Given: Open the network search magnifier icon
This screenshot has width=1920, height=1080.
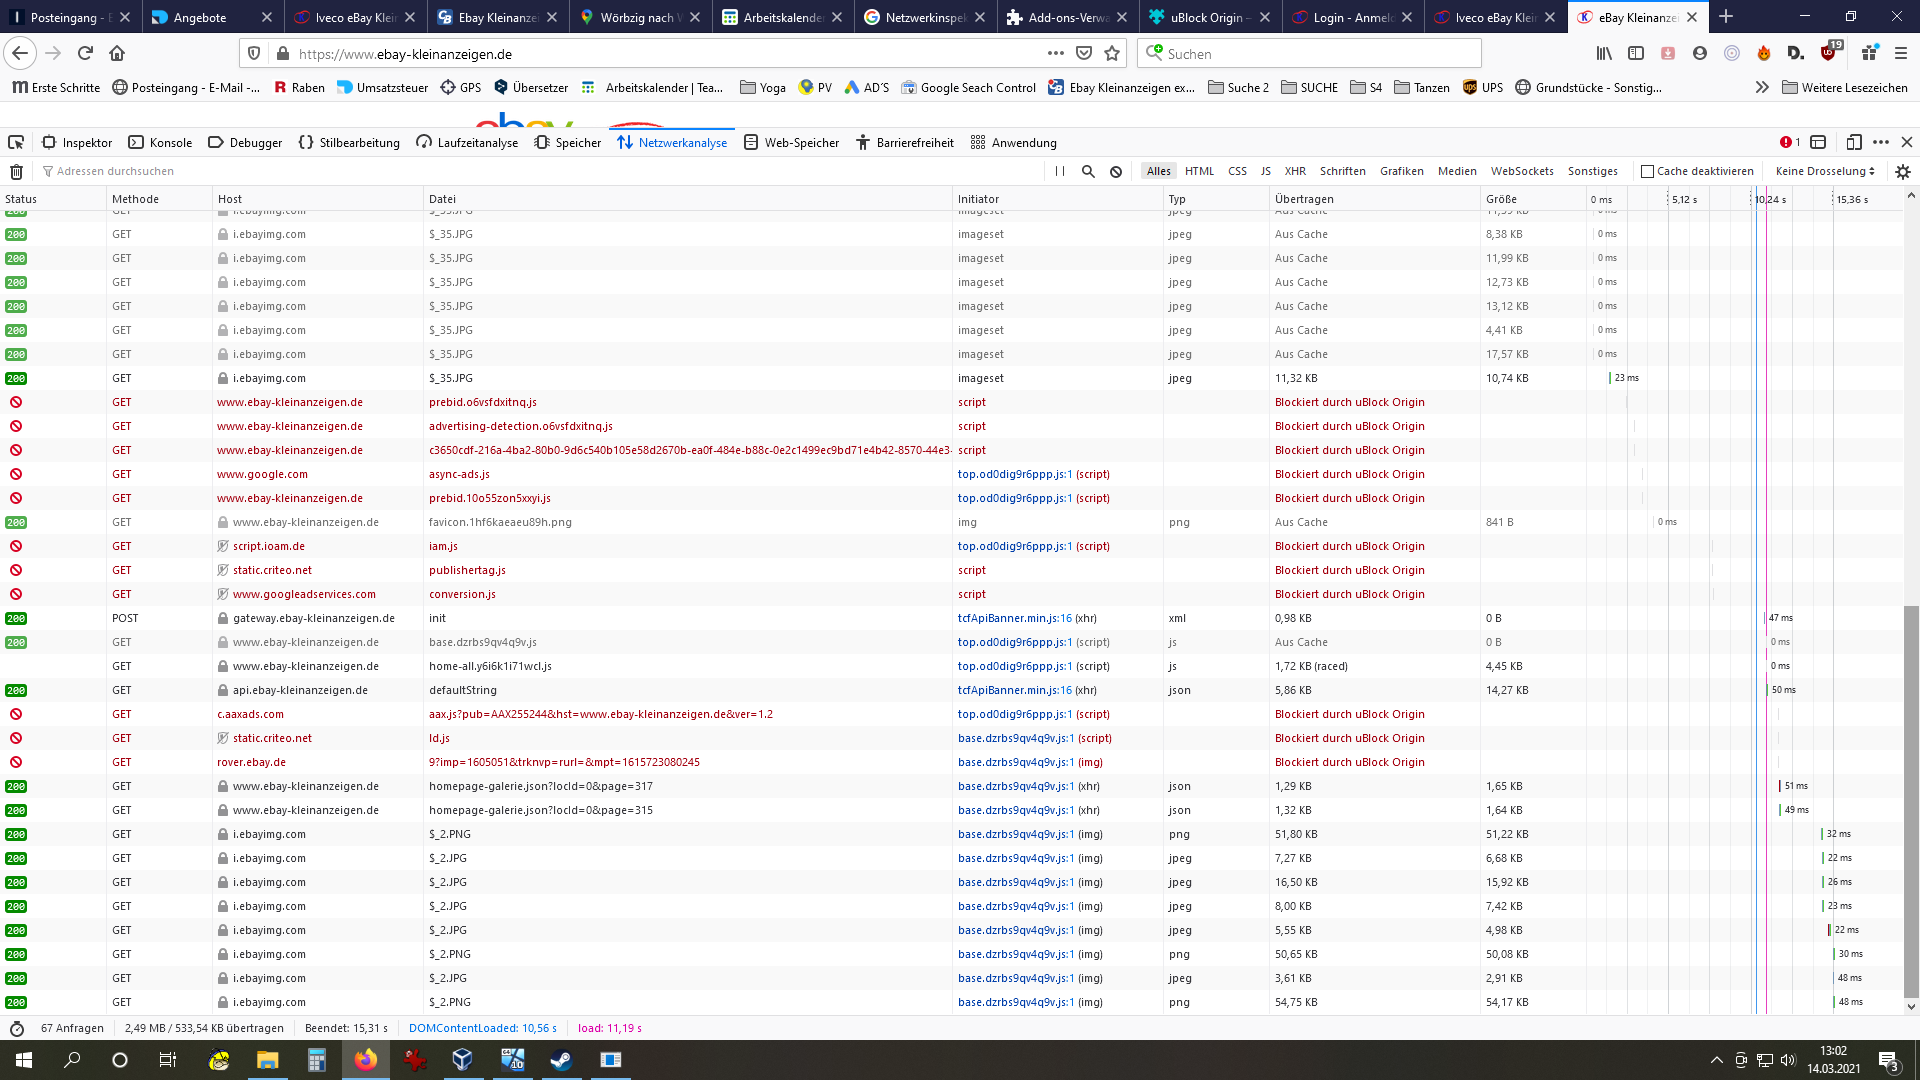Looking at the screenshot, I should pos(1088,171).
